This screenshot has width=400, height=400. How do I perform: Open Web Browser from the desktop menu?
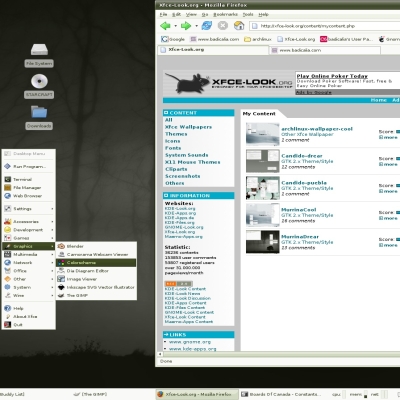[x=29, y=196]
